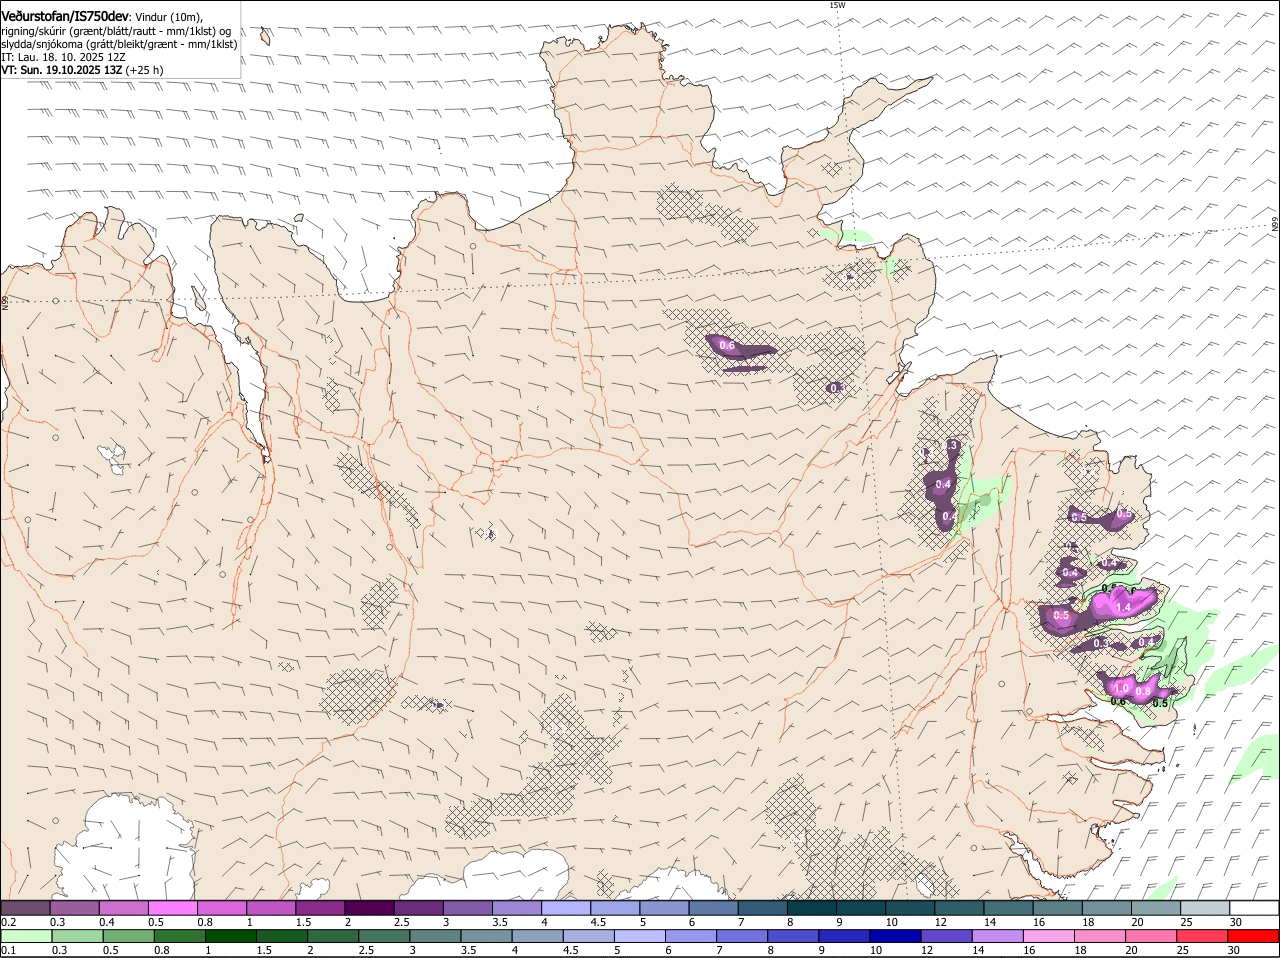Click the 0.1 label under the lower legend row

(x=8, y=950)
